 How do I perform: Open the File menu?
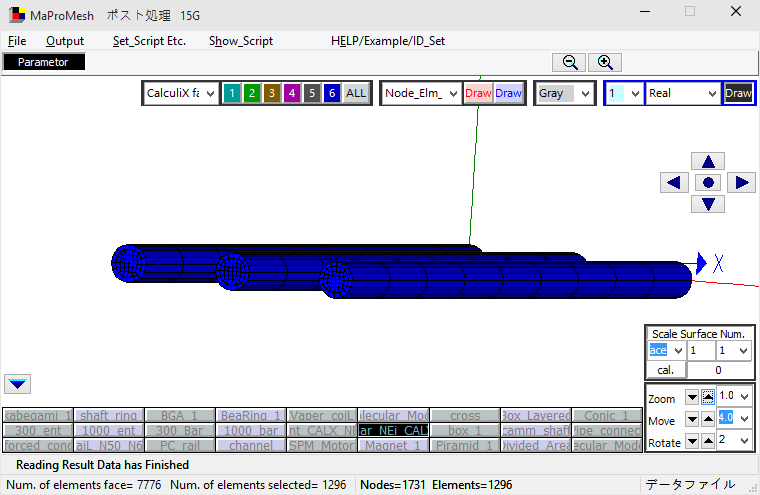coord(17,41)
